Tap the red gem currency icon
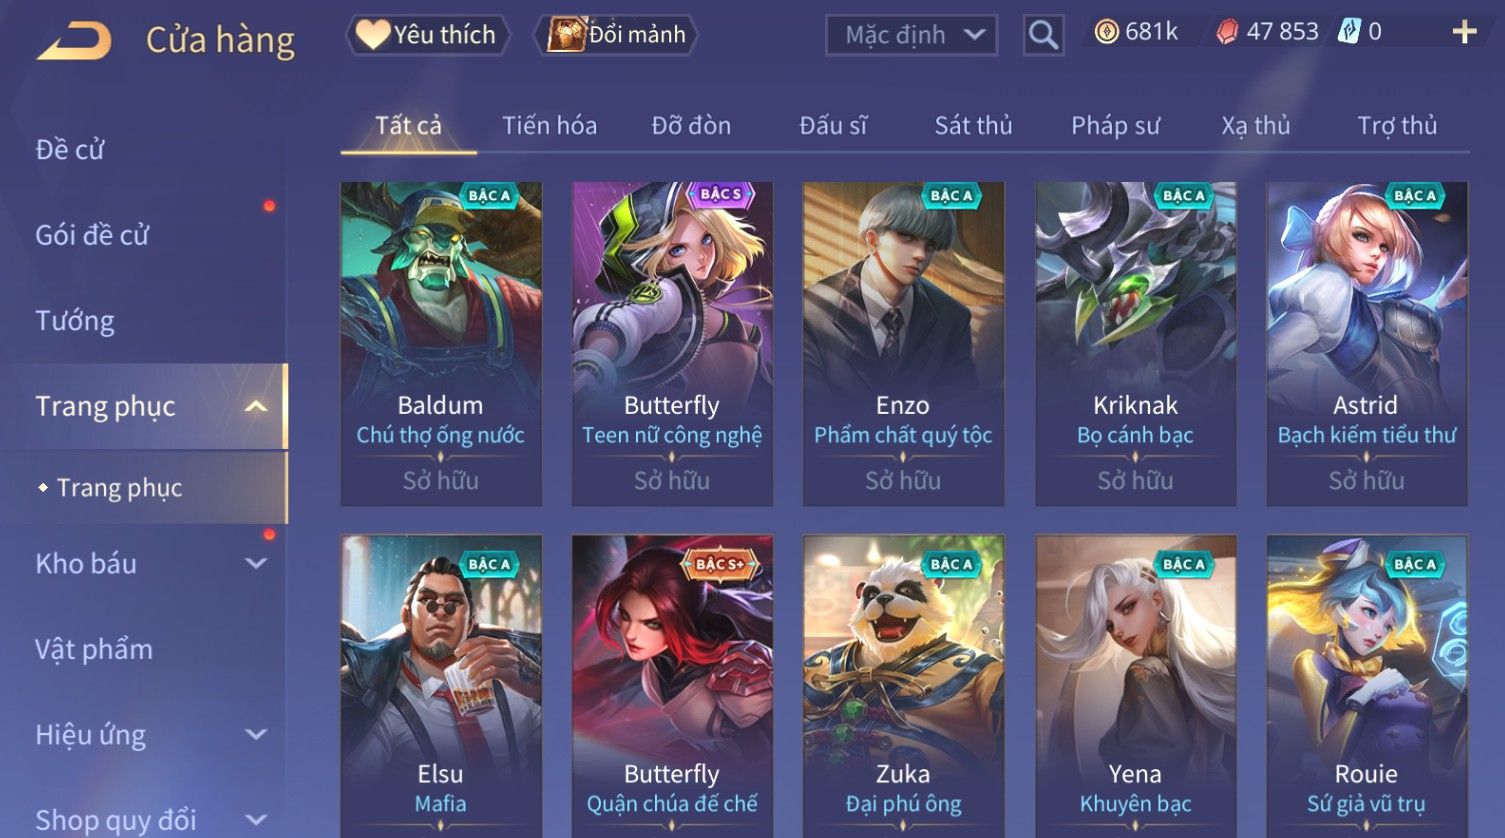Image resolution: width=1505 pixels, height=838 pixels. click(1227, 32)
